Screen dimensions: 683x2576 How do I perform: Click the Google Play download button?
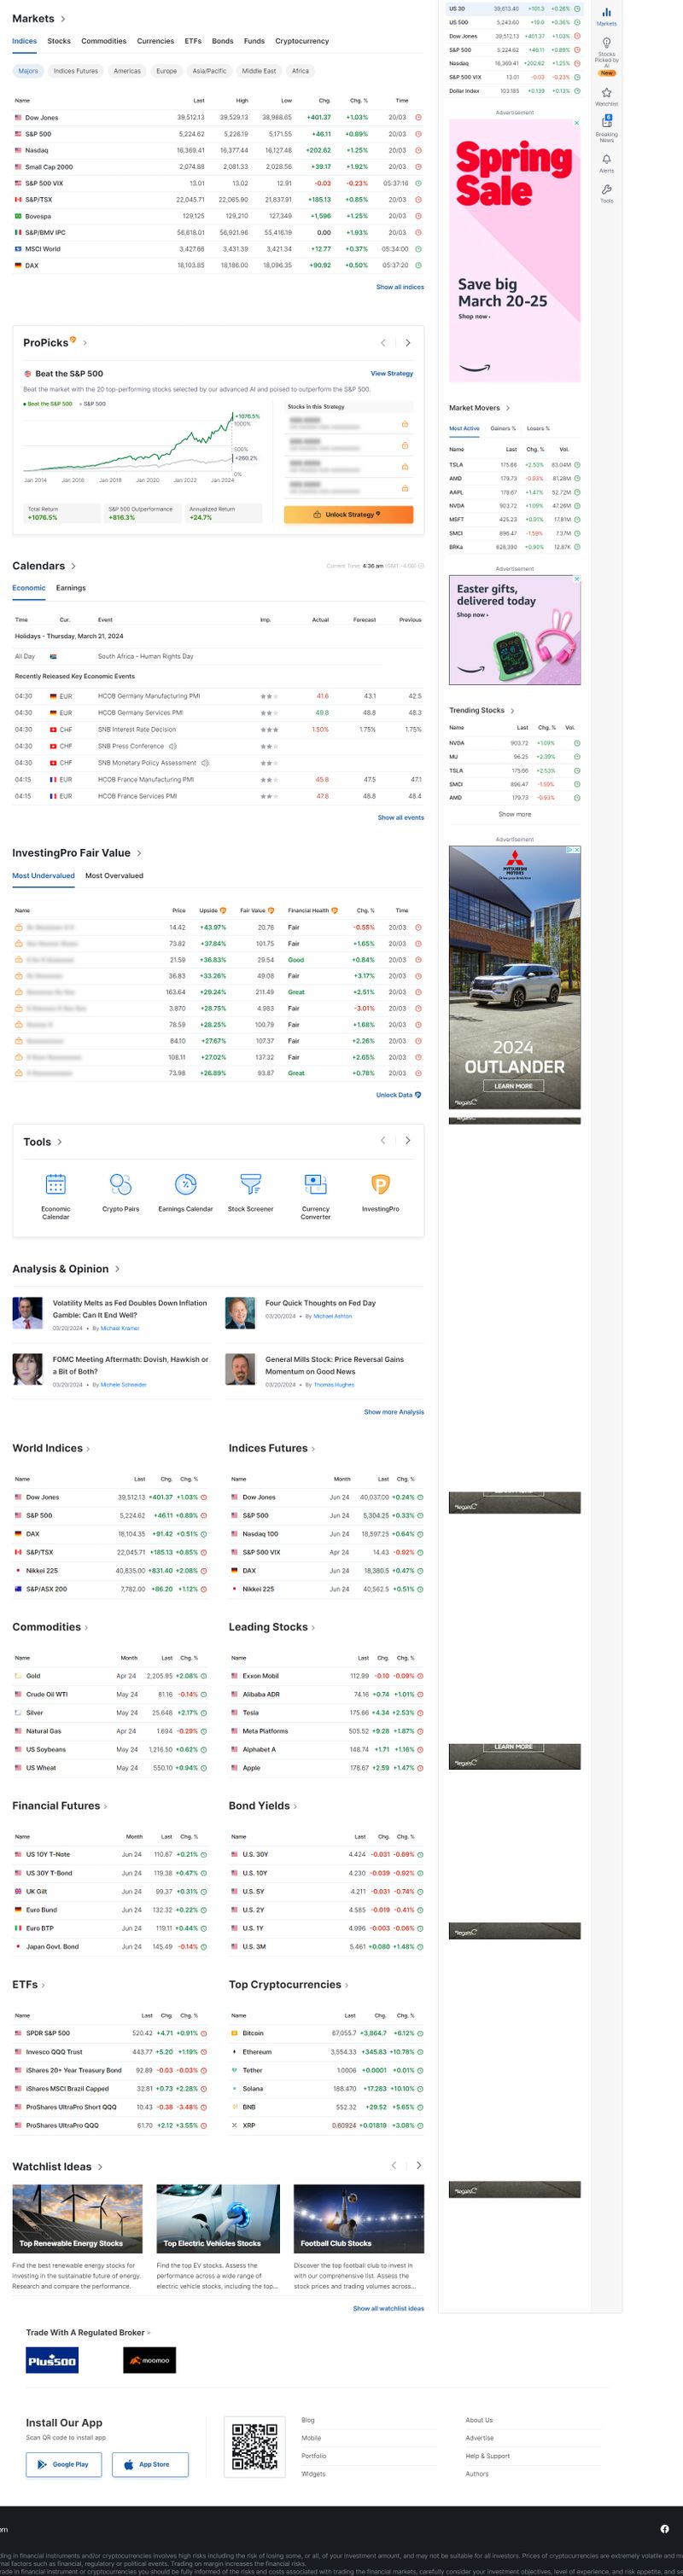63,2464
